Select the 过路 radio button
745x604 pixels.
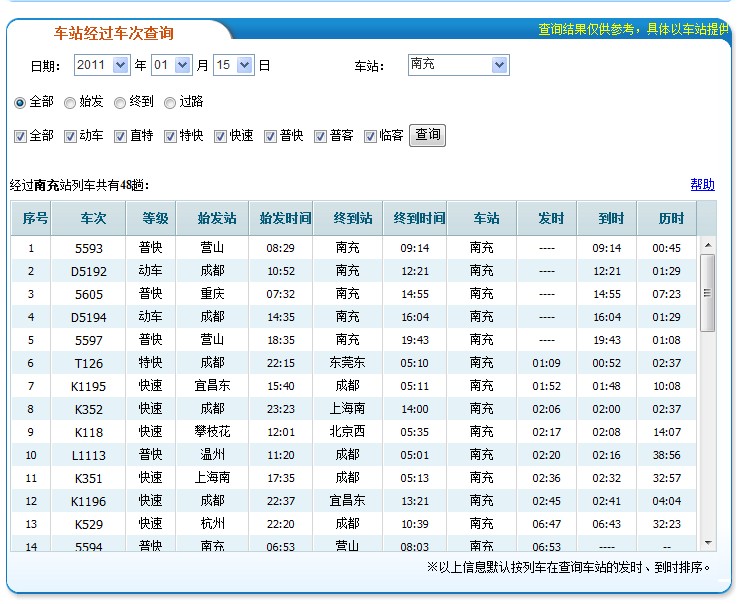[x=170, y=103]
